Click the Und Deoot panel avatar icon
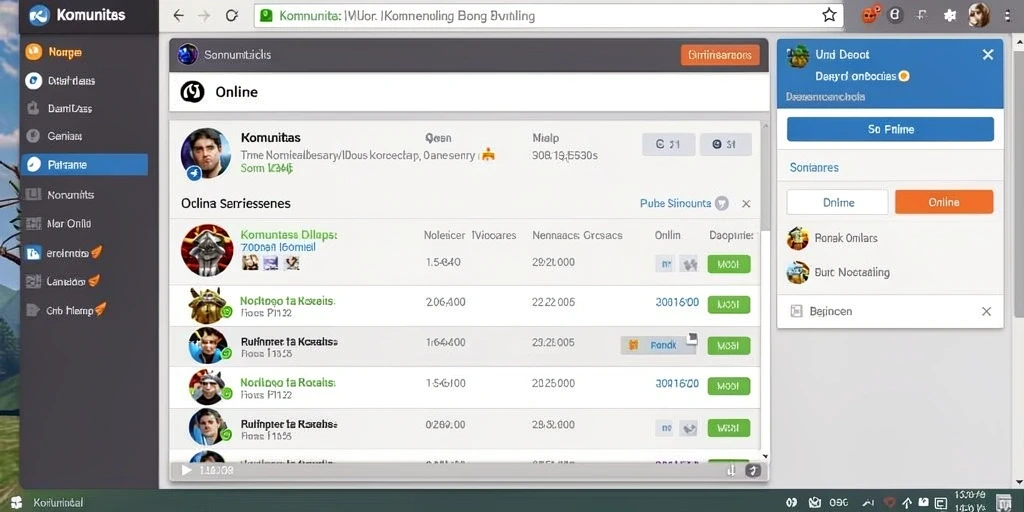 798,57
